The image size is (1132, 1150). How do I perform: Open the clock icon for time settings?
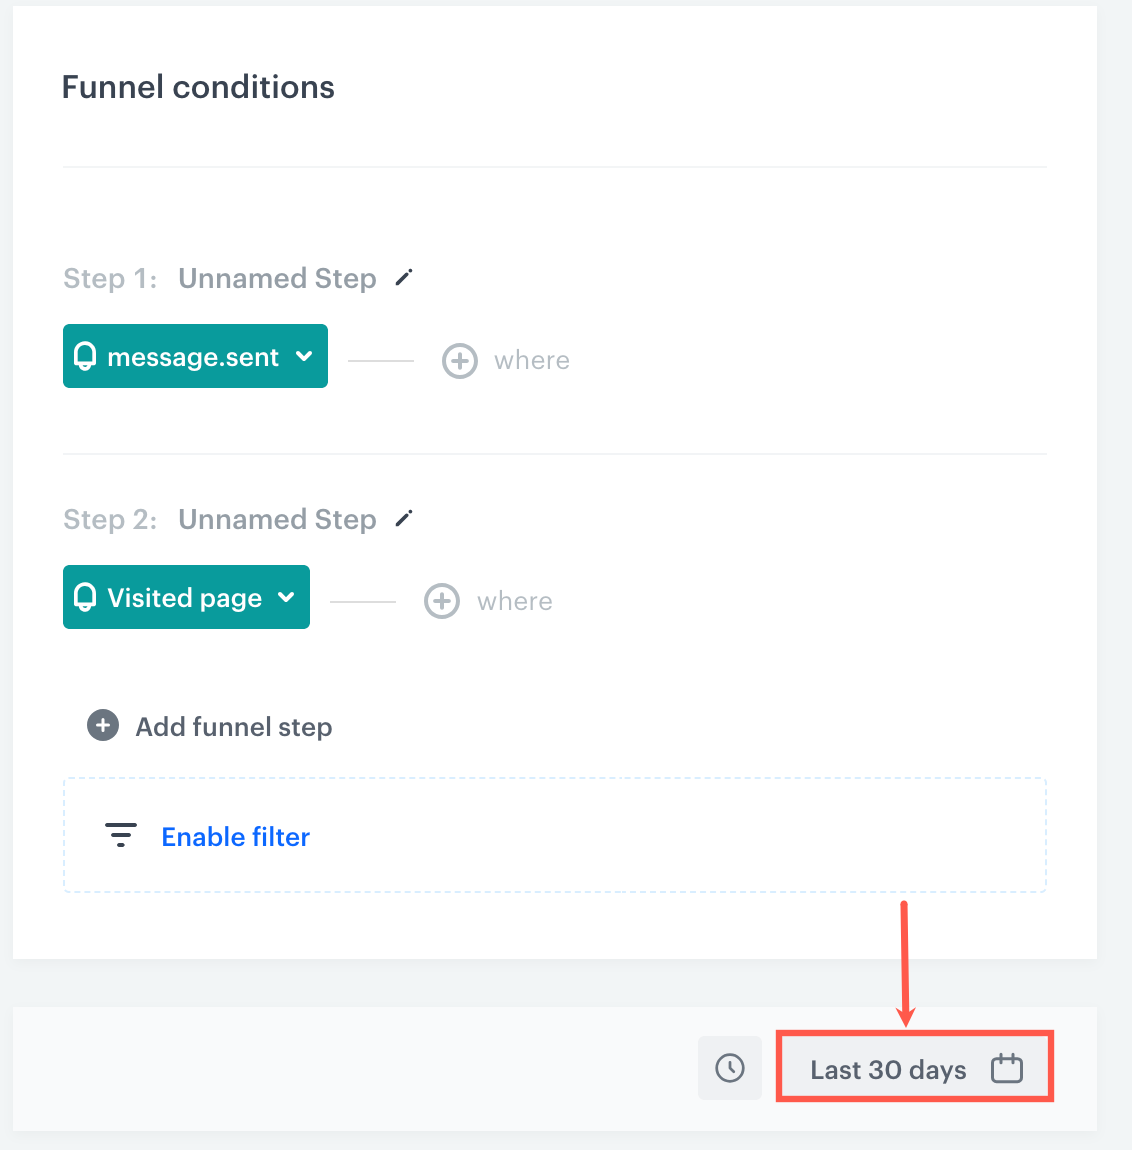pos(729,1068)
